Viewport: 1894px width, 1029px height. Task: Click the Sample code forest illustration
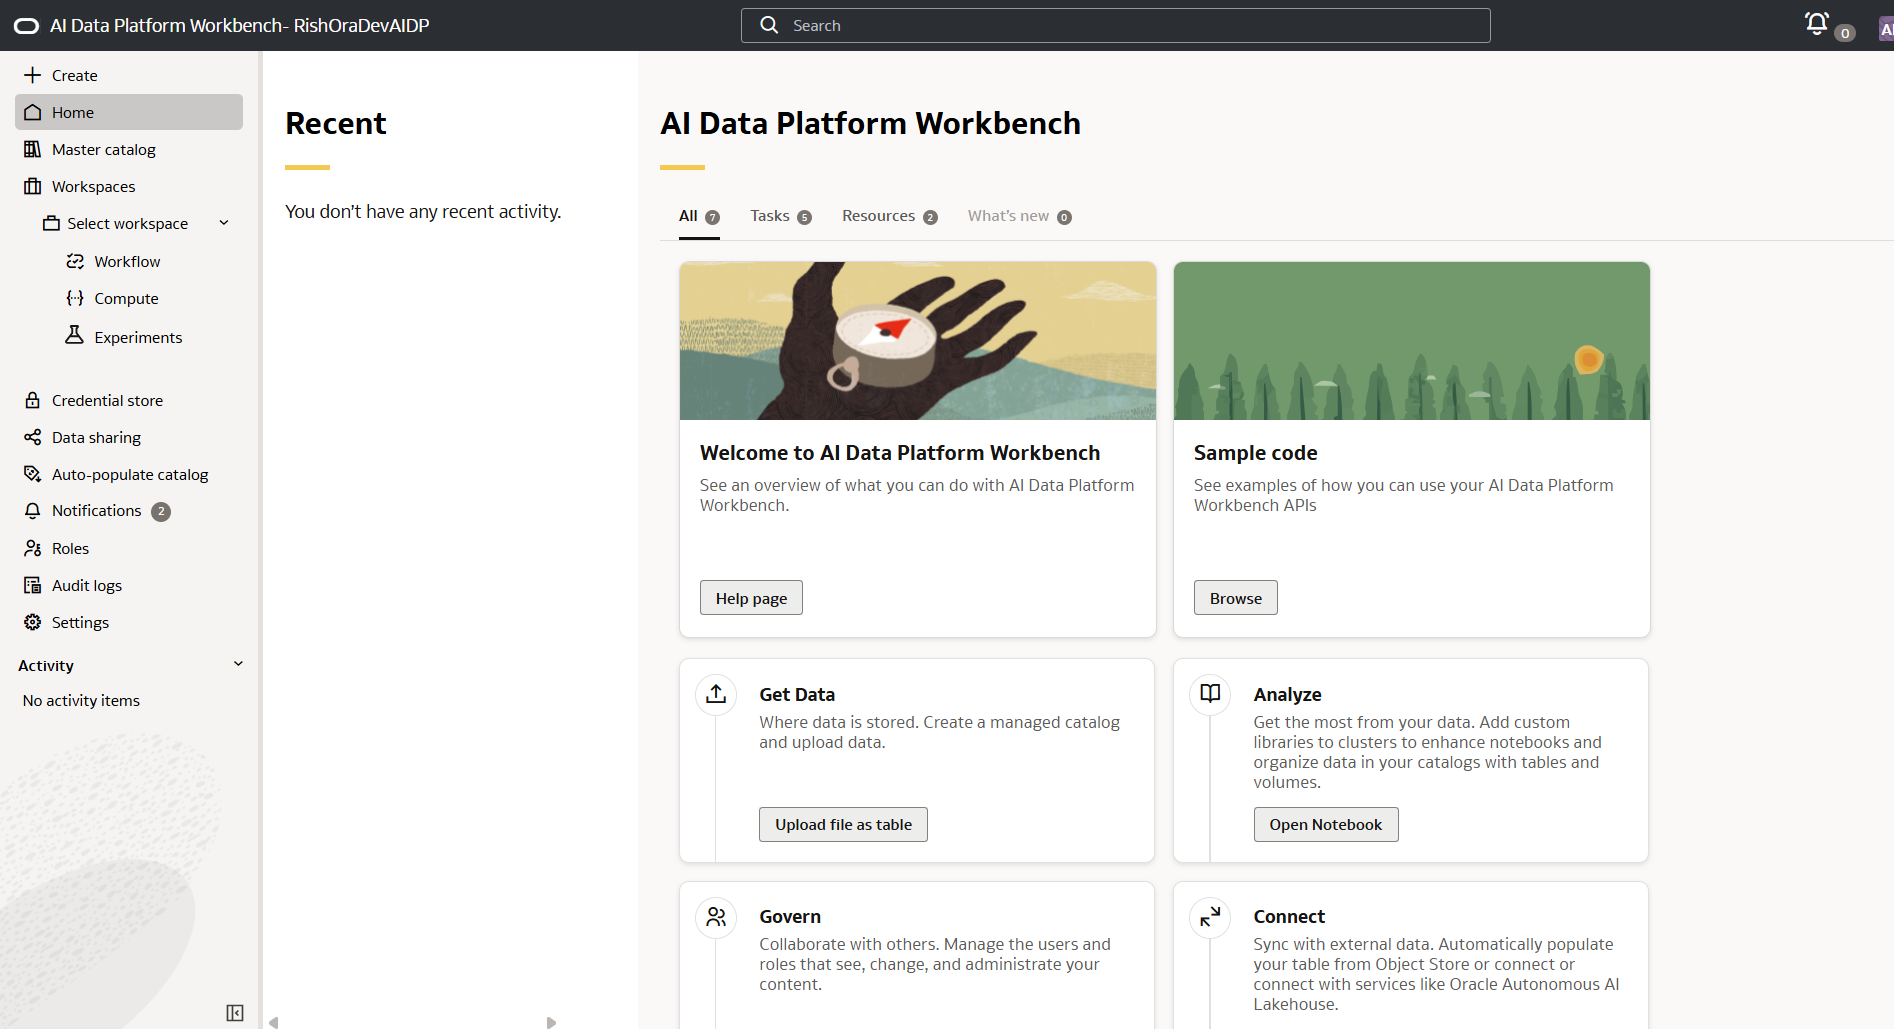pyautogui.click(x=1411, y=341)
